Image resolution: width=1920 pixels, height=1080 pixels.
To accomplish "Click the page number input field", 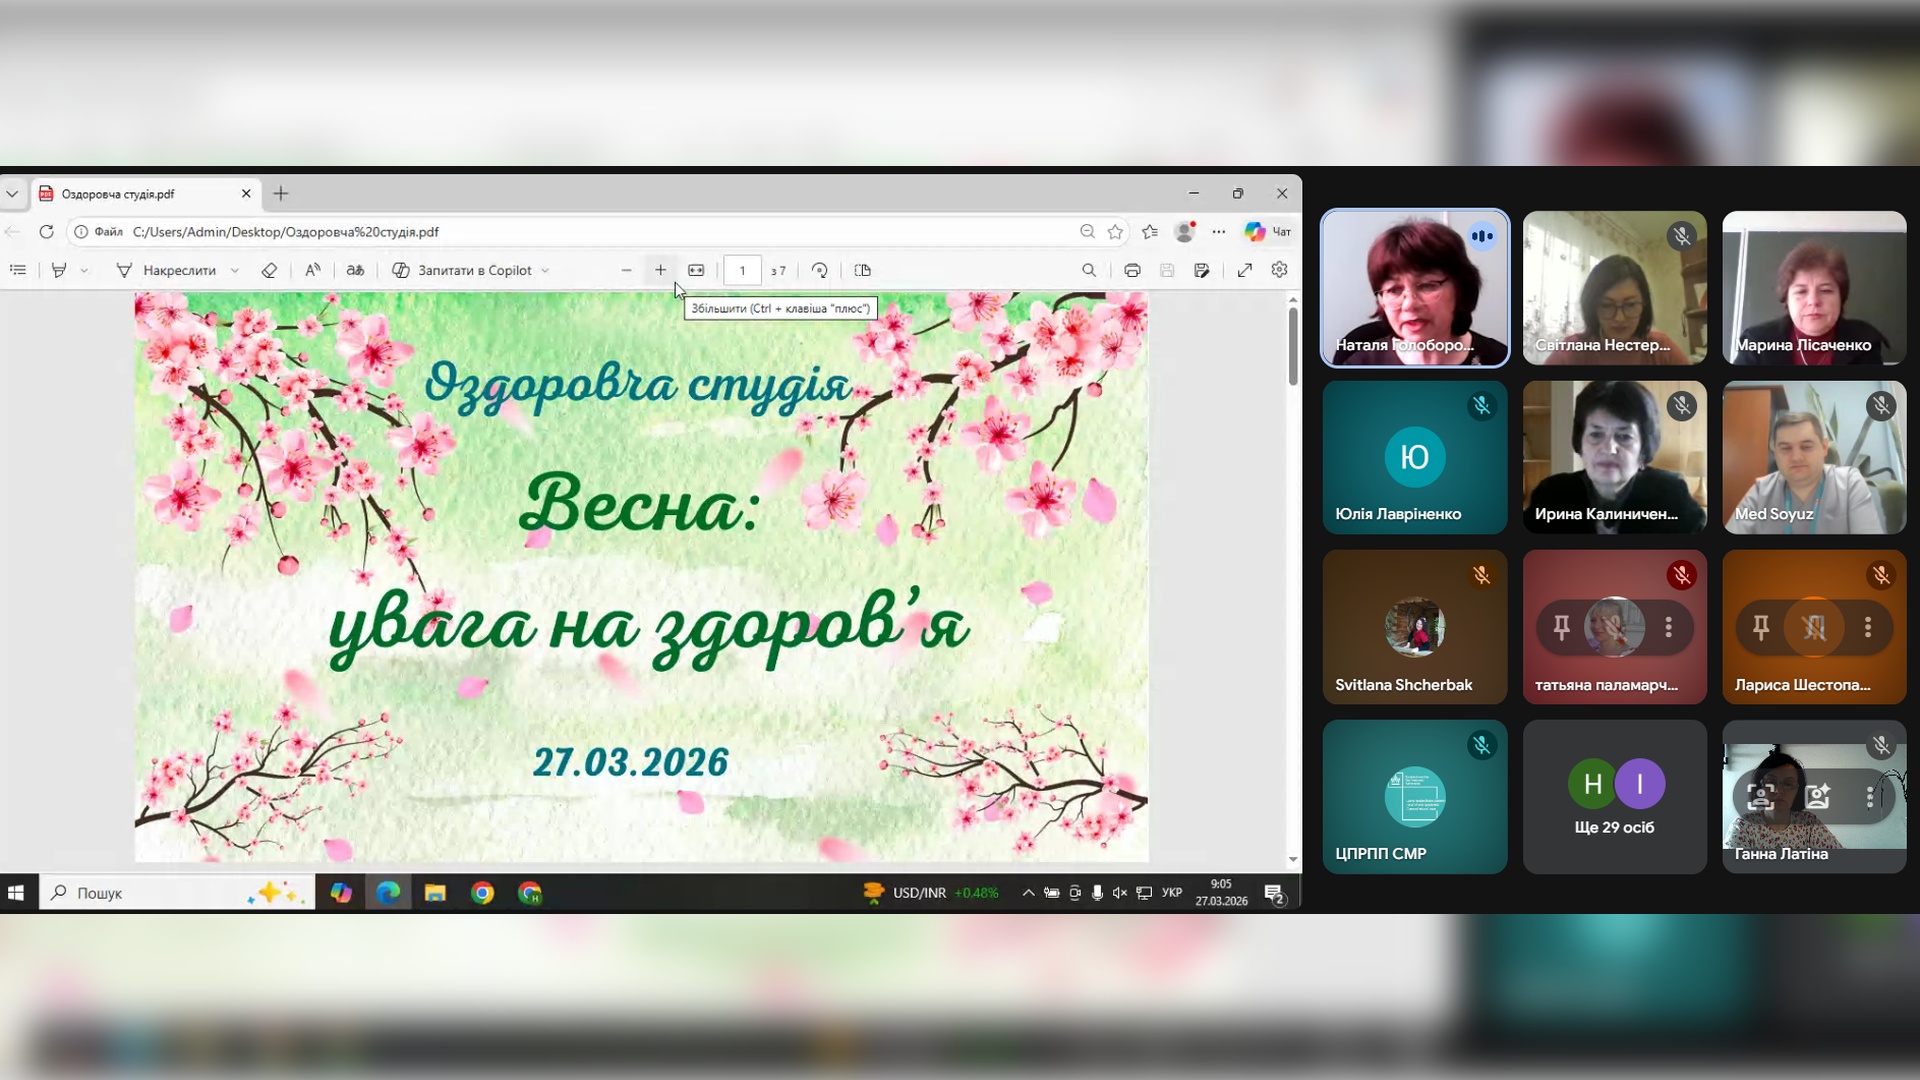I will click(742, 270).
